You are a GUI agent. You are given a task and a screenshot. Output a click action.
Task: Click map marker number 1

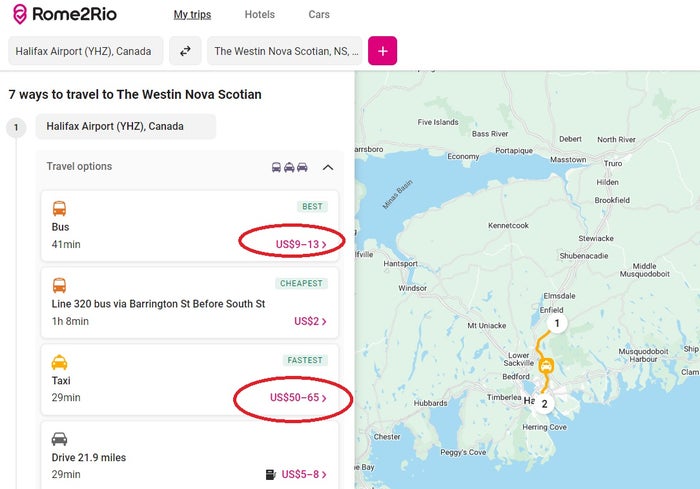pyautogui.click(x=557, y=323)
